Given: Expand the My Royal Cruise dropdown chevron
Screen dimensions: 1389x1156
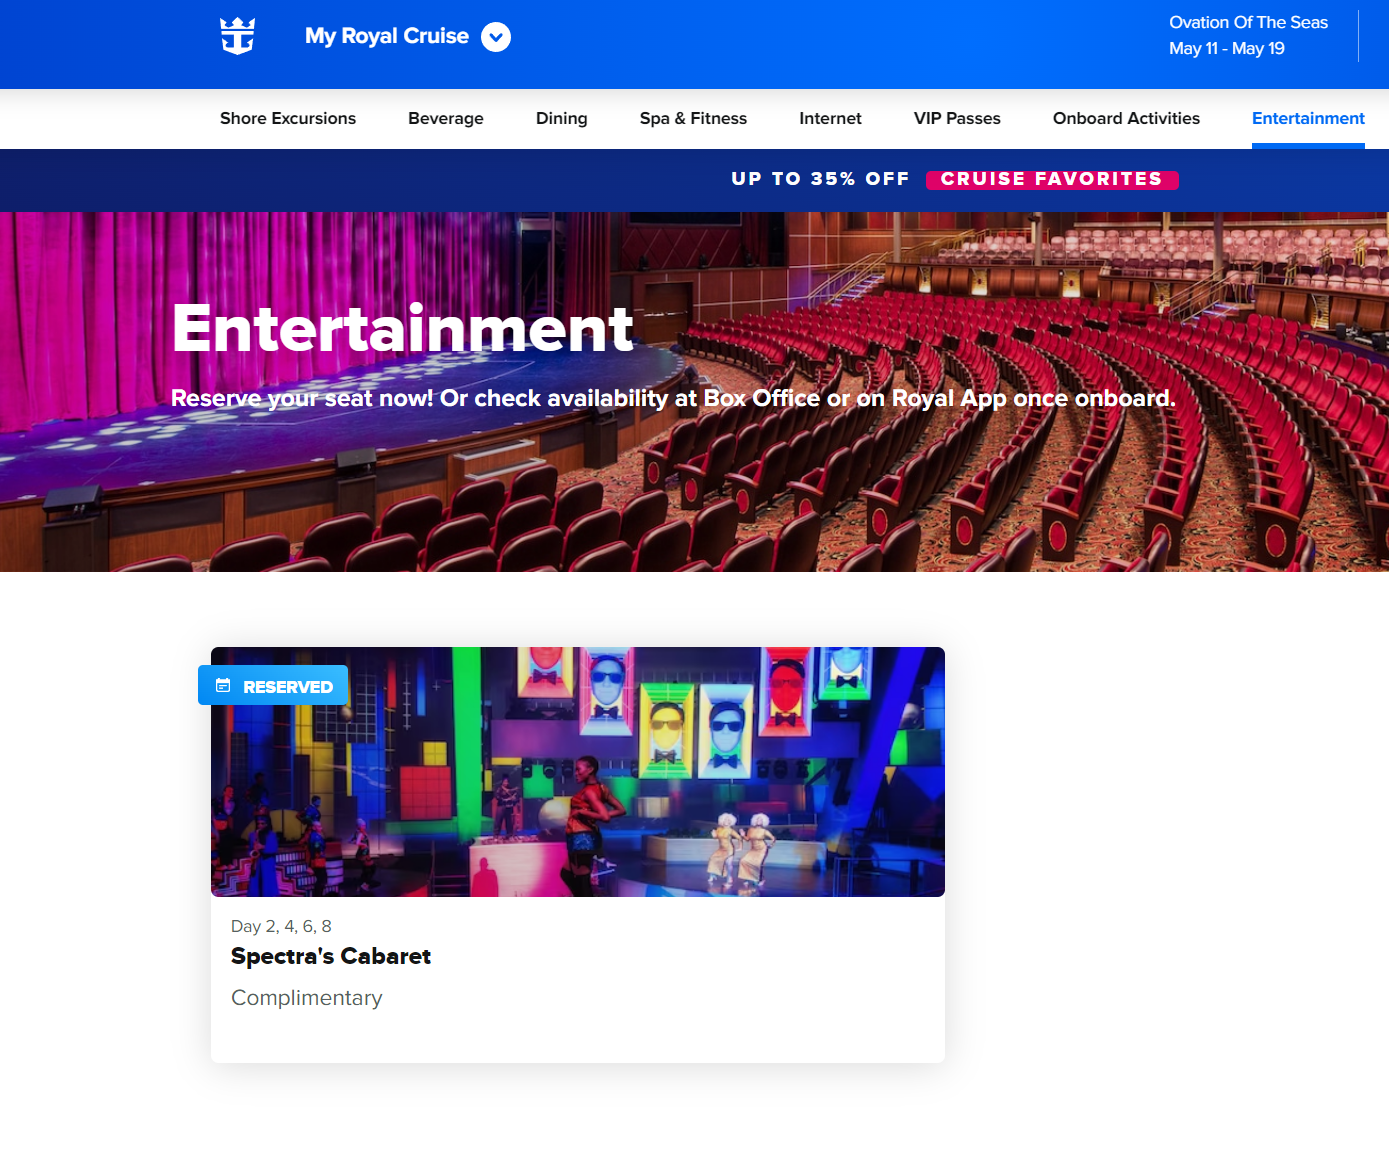Looking at the screenshot, I should 496,37.
